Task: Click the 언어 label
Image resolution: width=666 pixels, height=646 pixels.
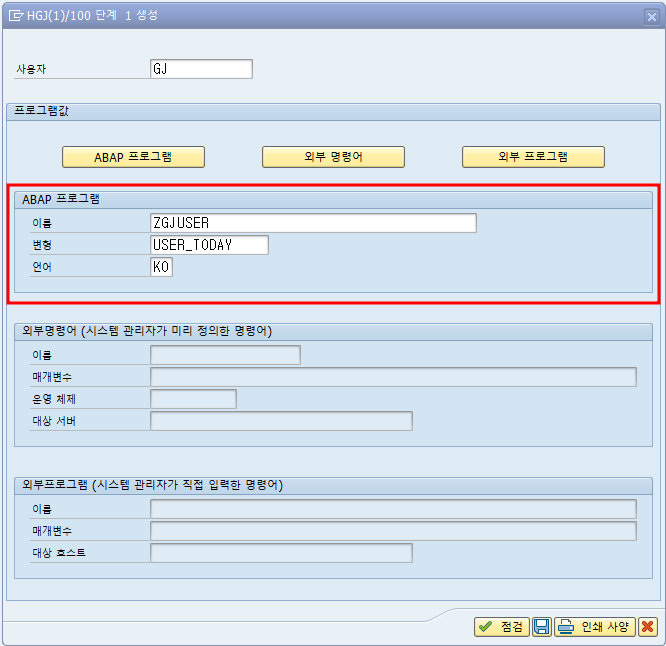Action: tap(42, 267)
